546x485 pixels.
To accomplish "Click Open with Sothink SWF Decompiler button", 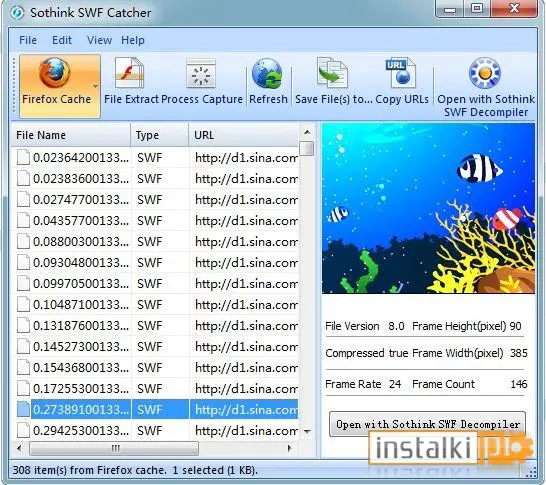I will pyautogui.click(x=428, y=424).
